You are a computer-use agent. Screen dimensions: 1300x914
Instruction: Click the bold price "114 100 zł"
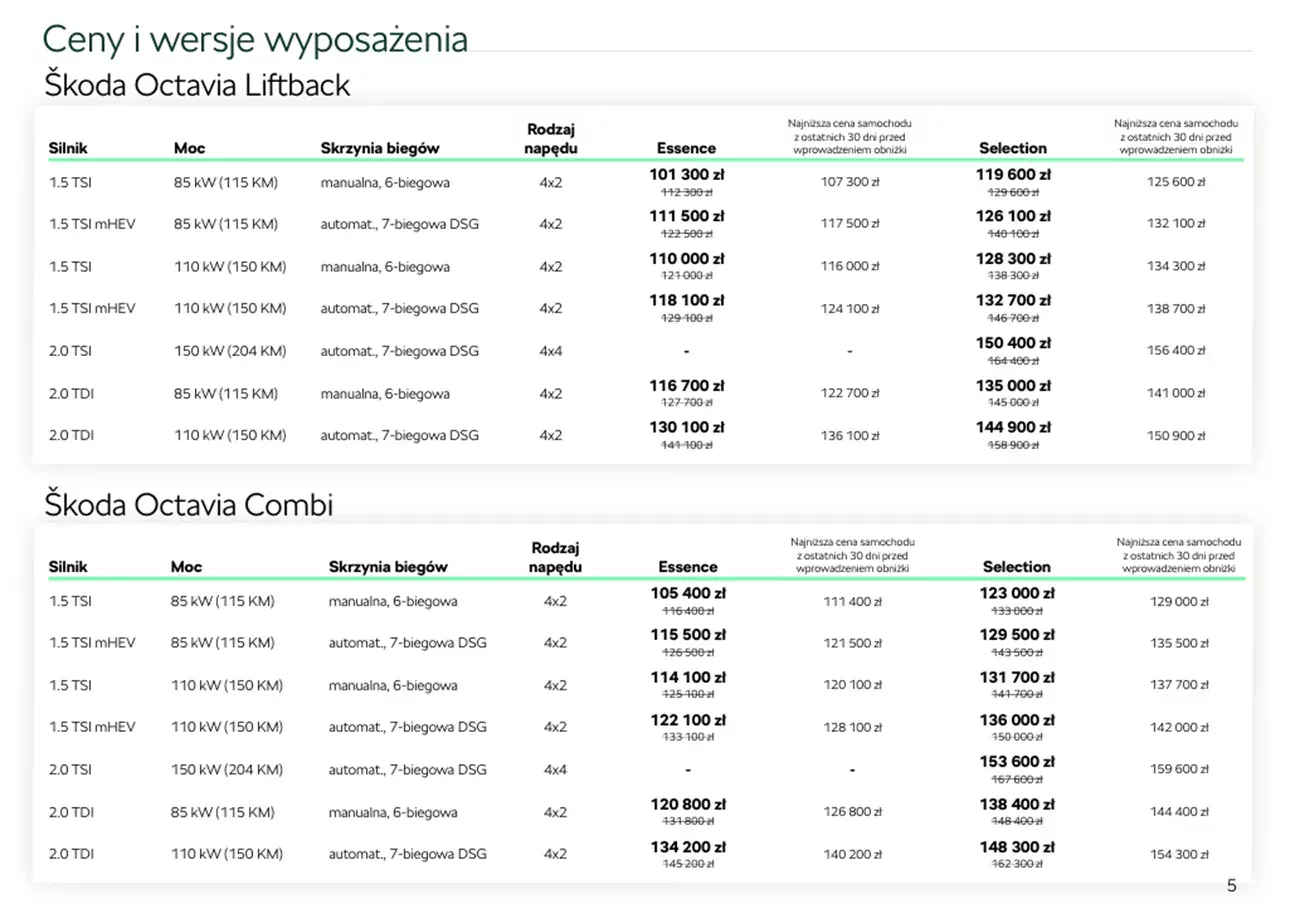tap(688, 677)
